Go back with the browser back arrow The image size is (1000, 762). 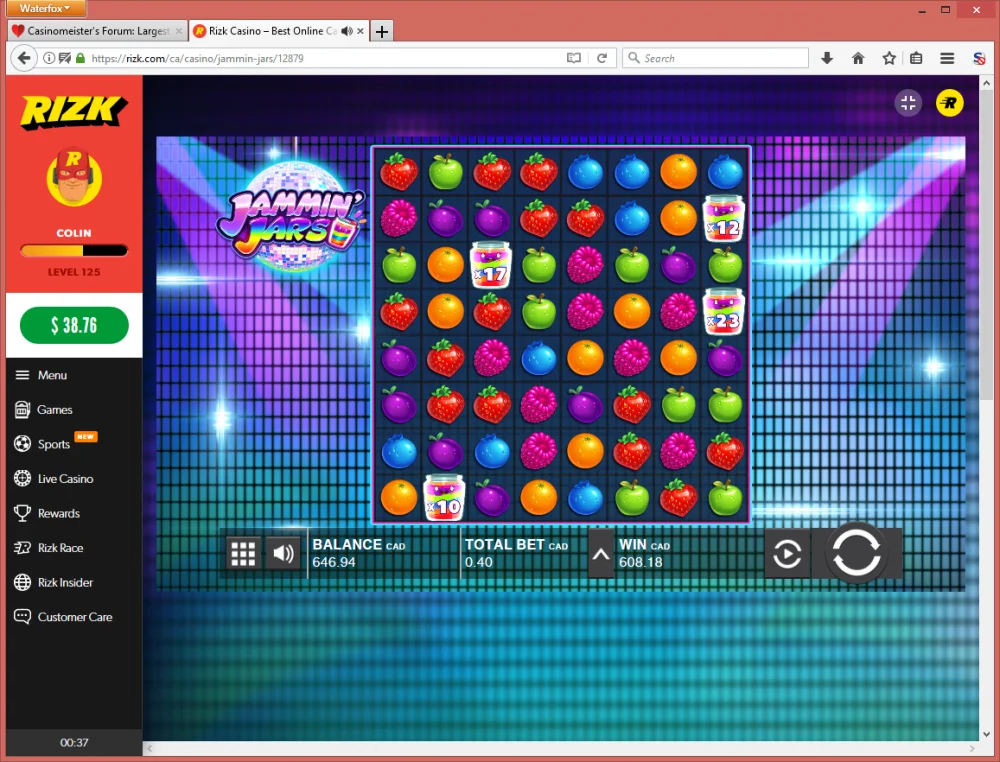(24, 58)
